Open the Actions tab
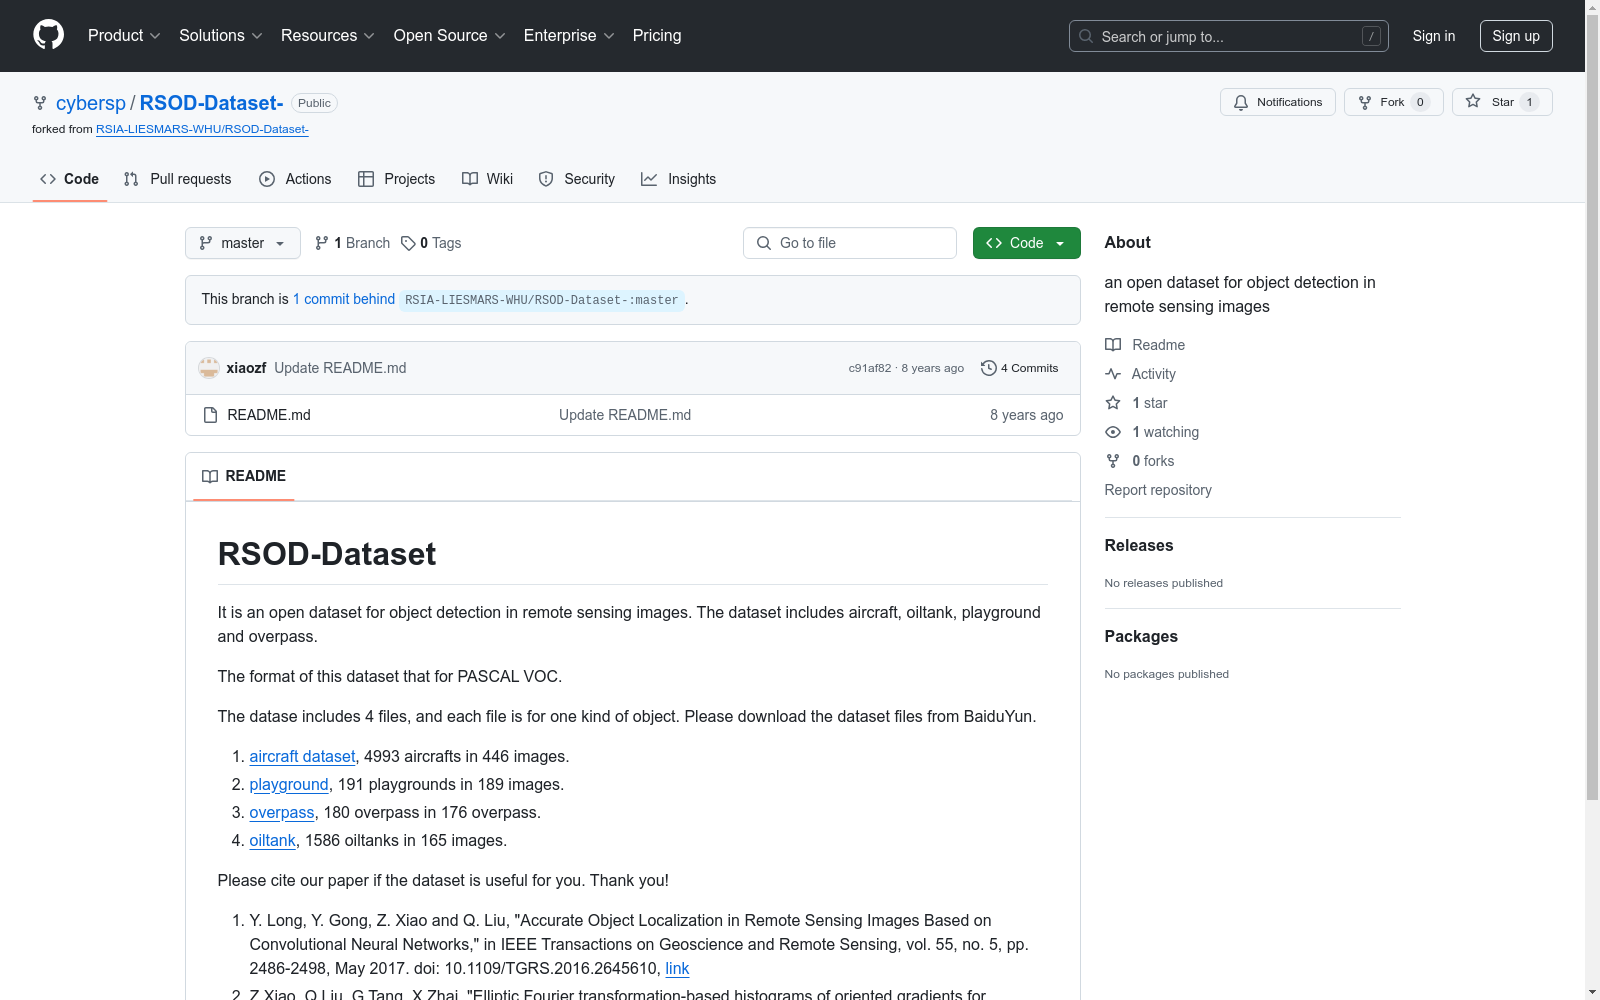The image size is (1600, 1000). pyautogui.click(x=295, y=179)
